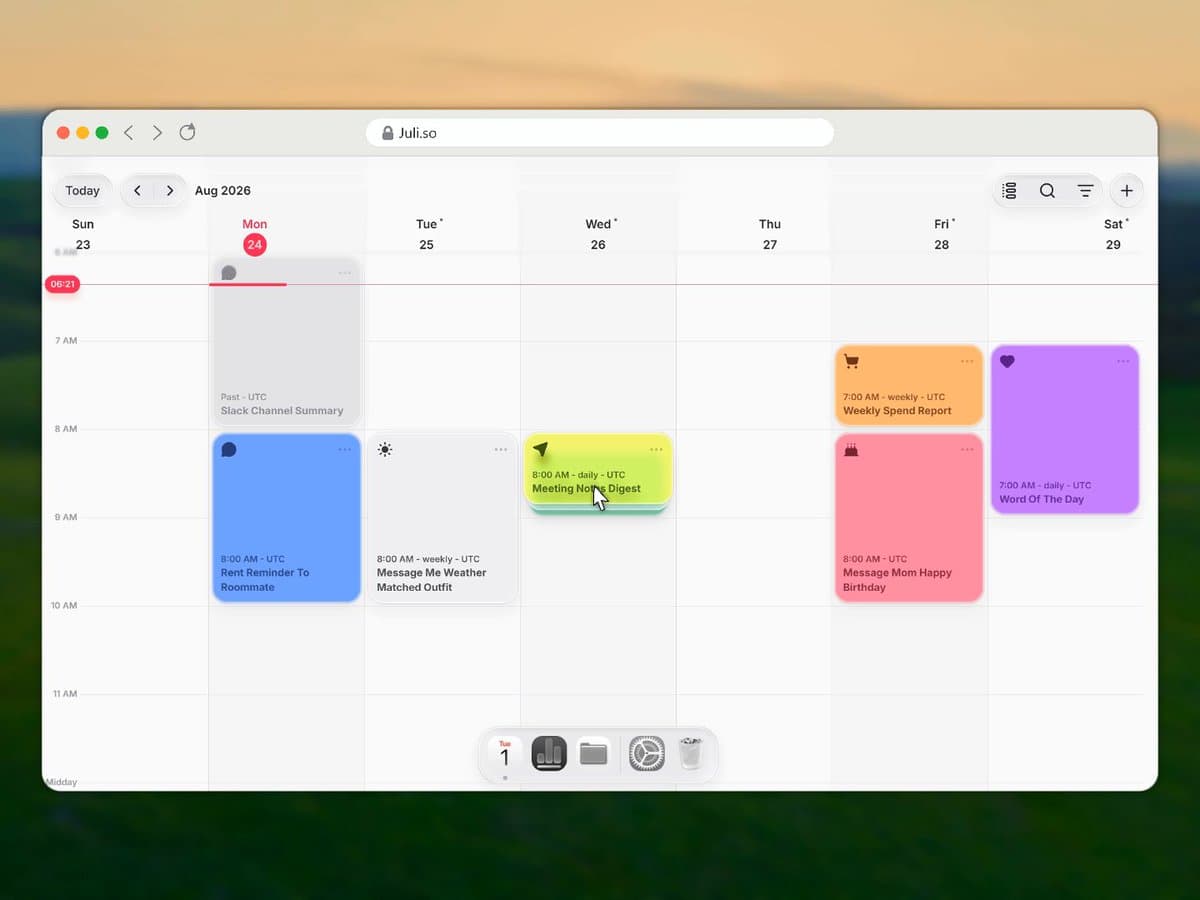Open options for Slack Channel Summary
The image size is (1200, 900).
click(345, 273)
